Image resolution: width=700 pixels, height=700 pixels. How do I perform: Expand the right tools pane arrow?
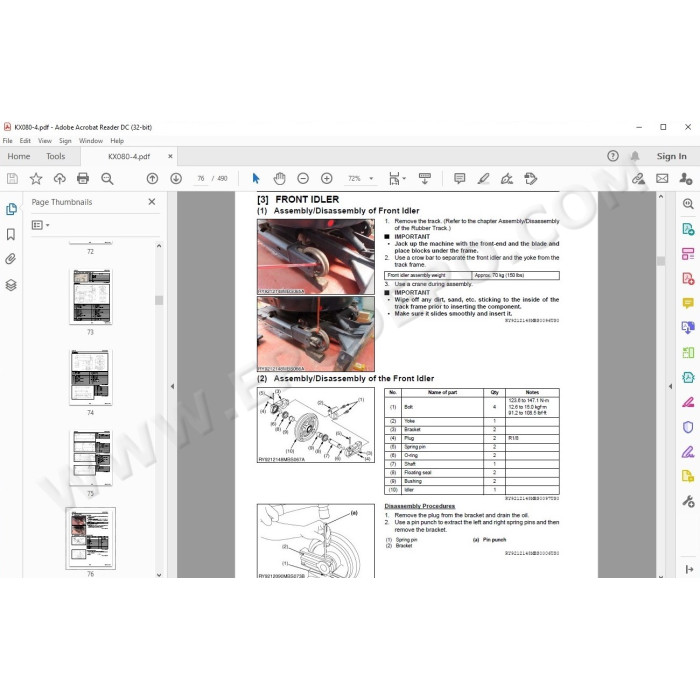point(689,569)
